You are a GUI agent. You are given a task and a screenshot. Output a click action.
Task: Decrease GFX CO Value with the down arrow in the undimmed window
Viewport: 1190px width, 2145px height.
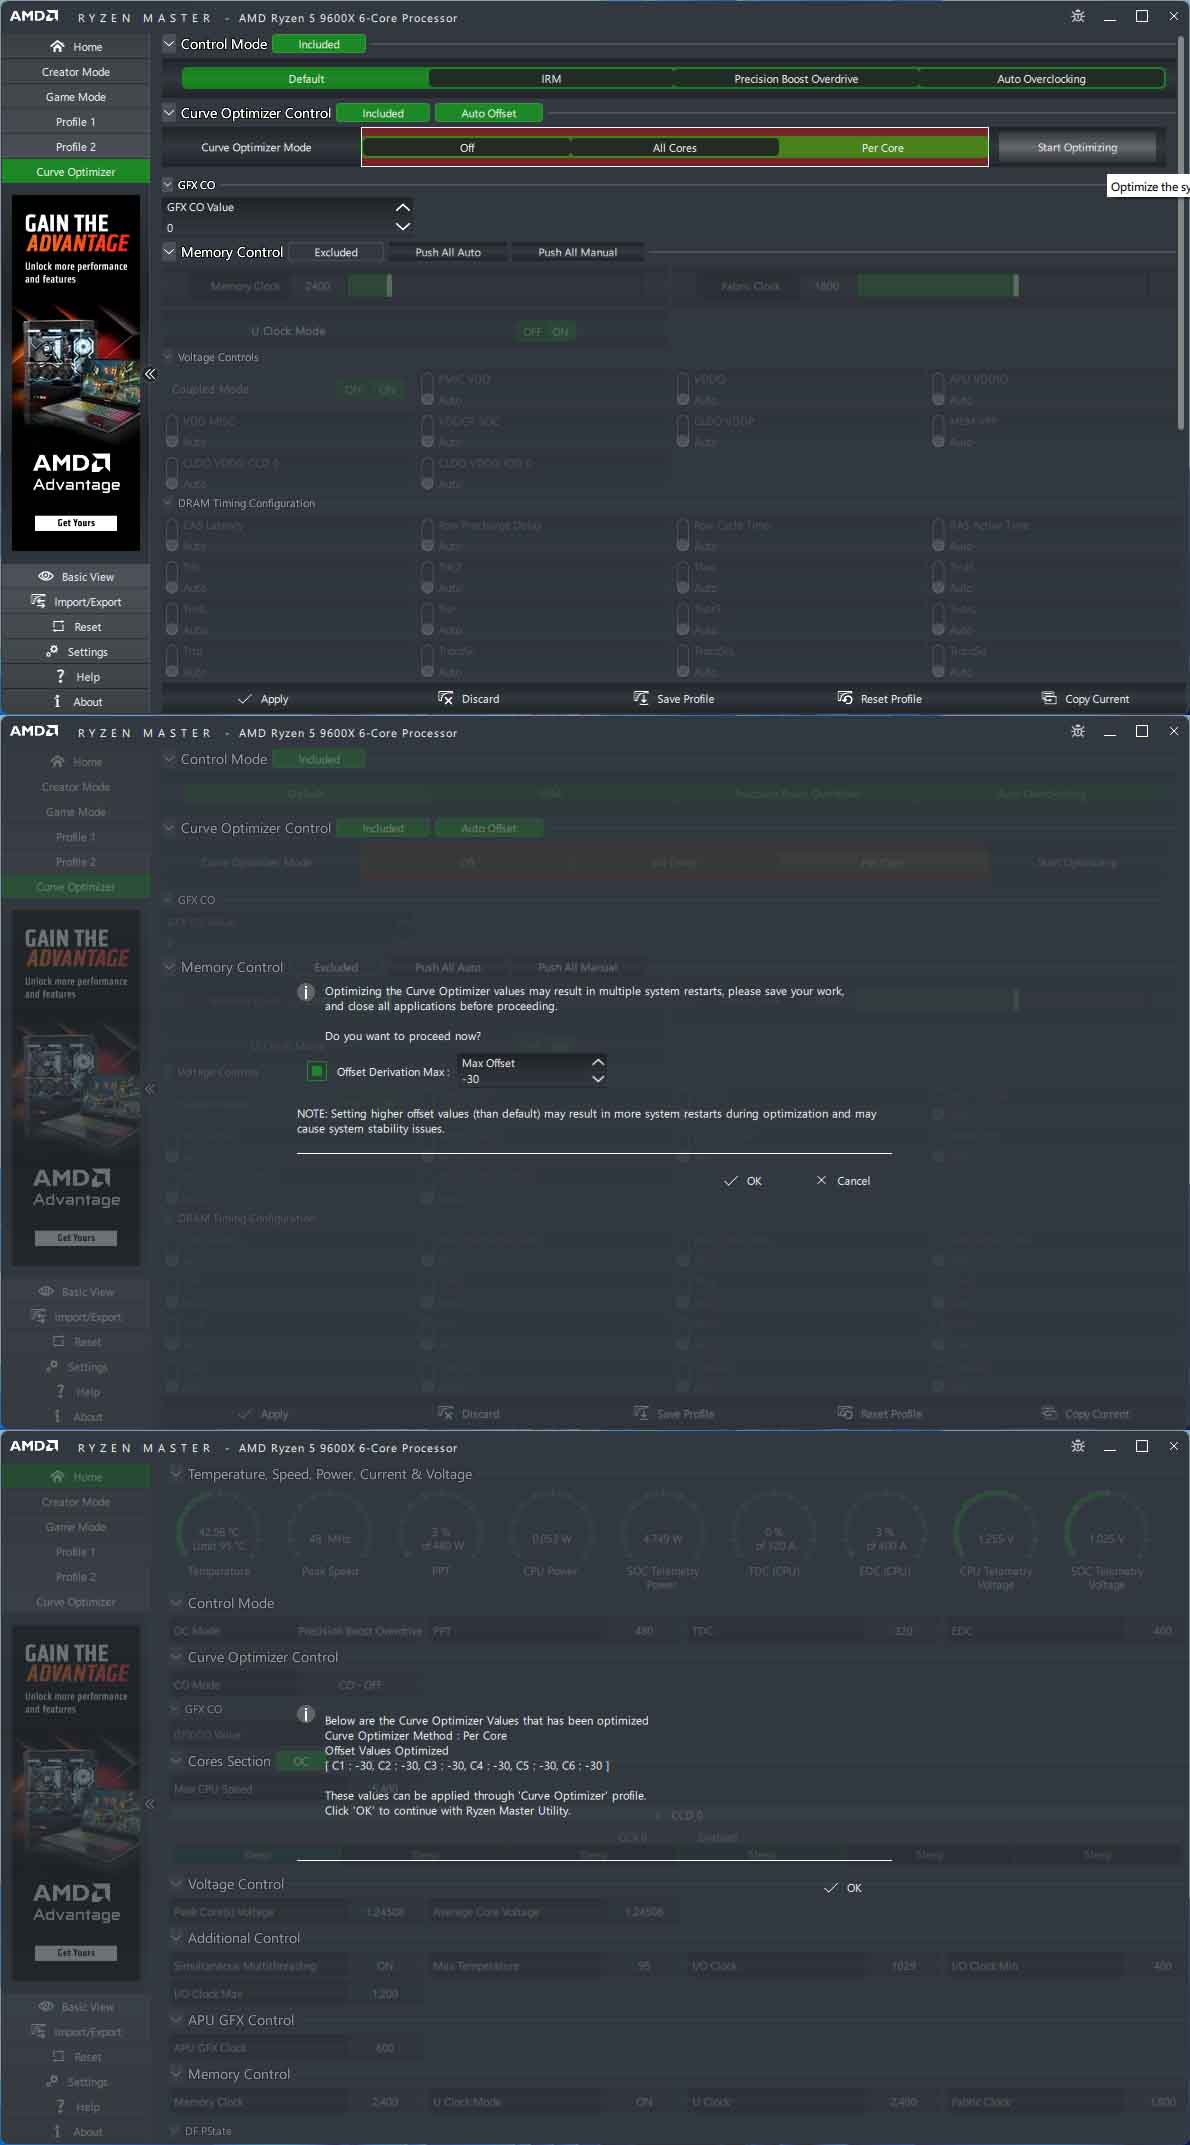[403, 227]
